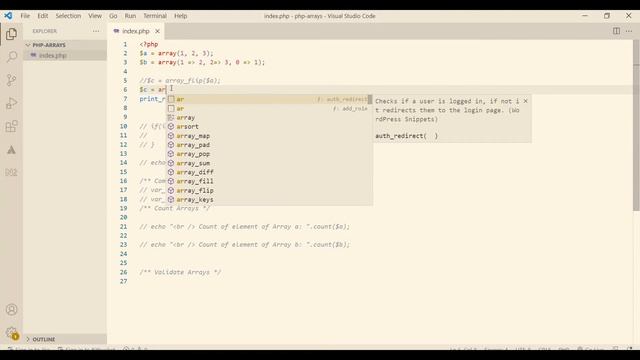Pick the arsort suggestion
Viewport: 640px width, 360px height.
pyautogui.click(x=268, y=127)
